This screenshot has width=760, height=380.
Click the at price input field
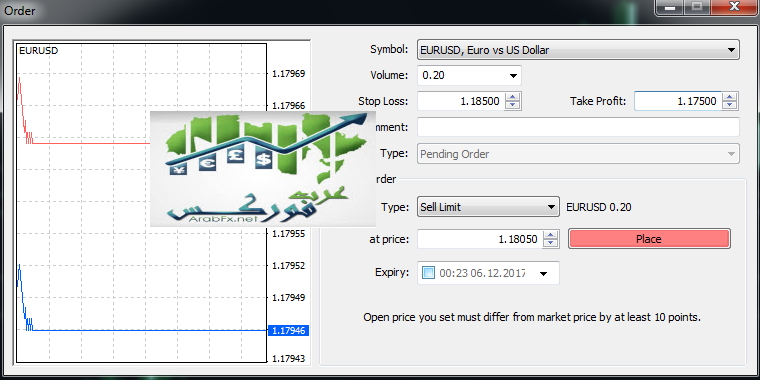click(x=479, y=239)
